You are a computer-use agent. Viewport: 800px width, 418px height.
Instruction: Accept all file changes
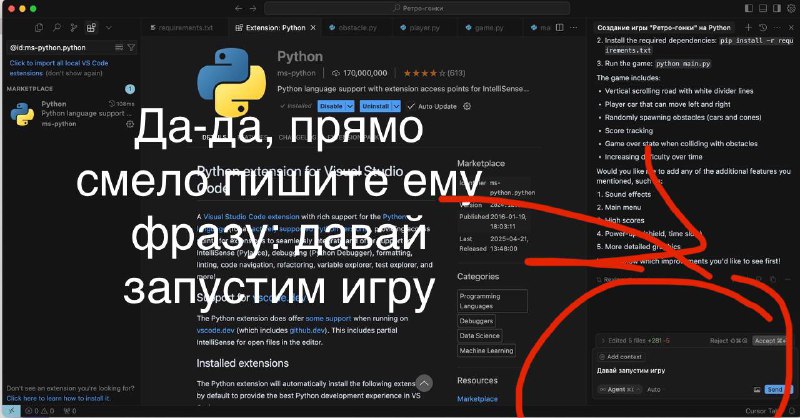(x=770, y=340)
